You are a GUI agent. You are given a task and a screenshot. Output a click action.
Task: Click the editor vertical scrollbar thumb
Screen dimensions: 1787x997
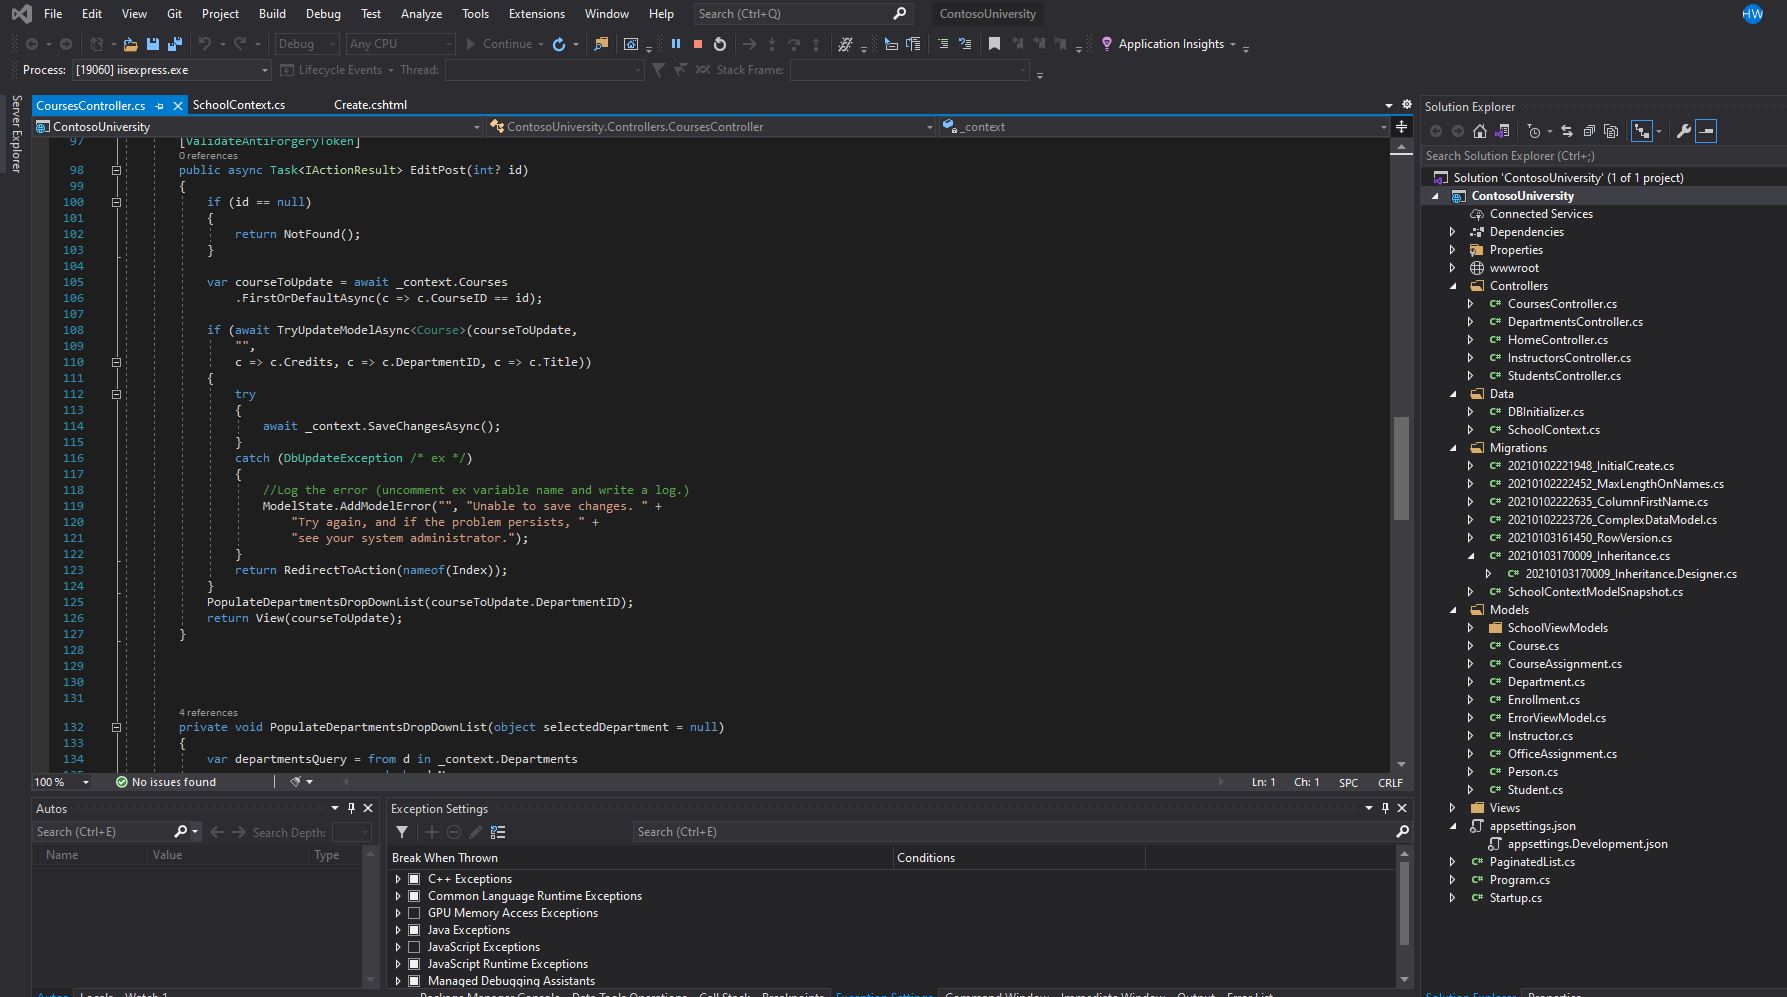(1401, 467)
